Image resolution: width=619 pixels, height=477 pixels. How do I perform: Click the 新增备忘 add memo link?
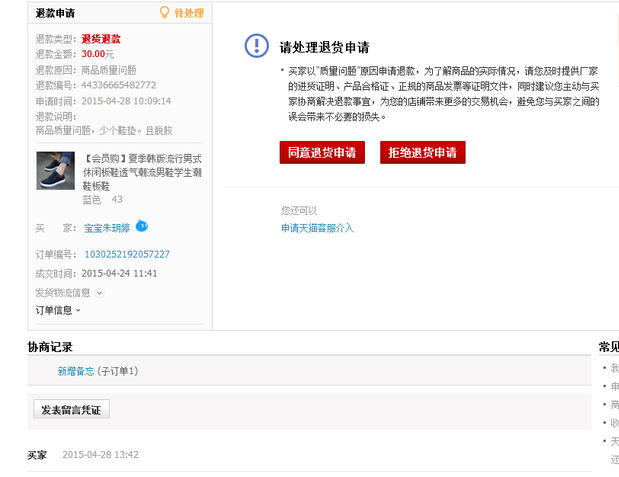coord(76,371)
